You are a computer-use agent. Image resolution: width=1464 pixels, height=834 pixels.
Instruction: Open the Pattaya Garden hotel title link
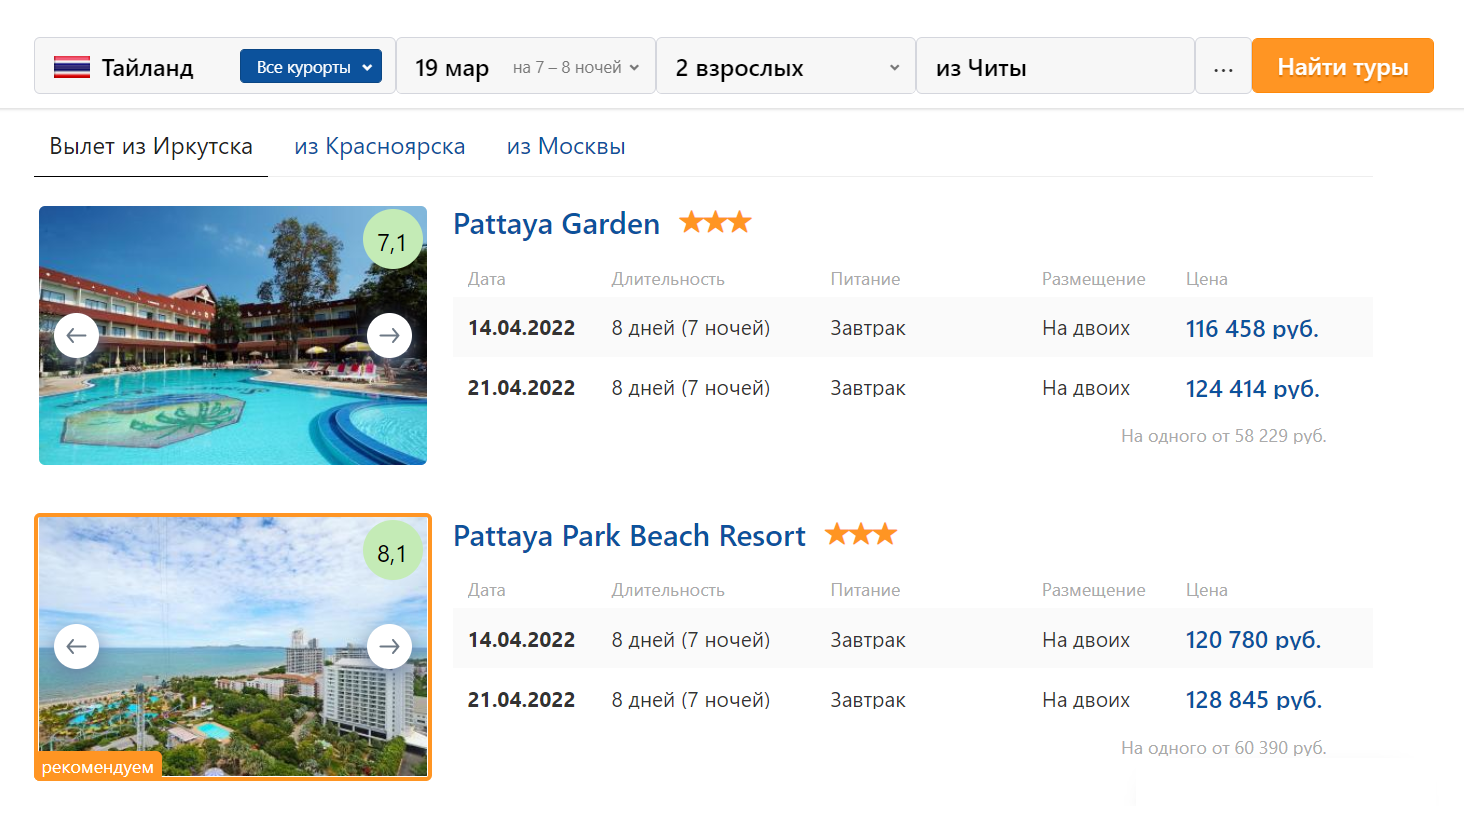coord(557,223)
